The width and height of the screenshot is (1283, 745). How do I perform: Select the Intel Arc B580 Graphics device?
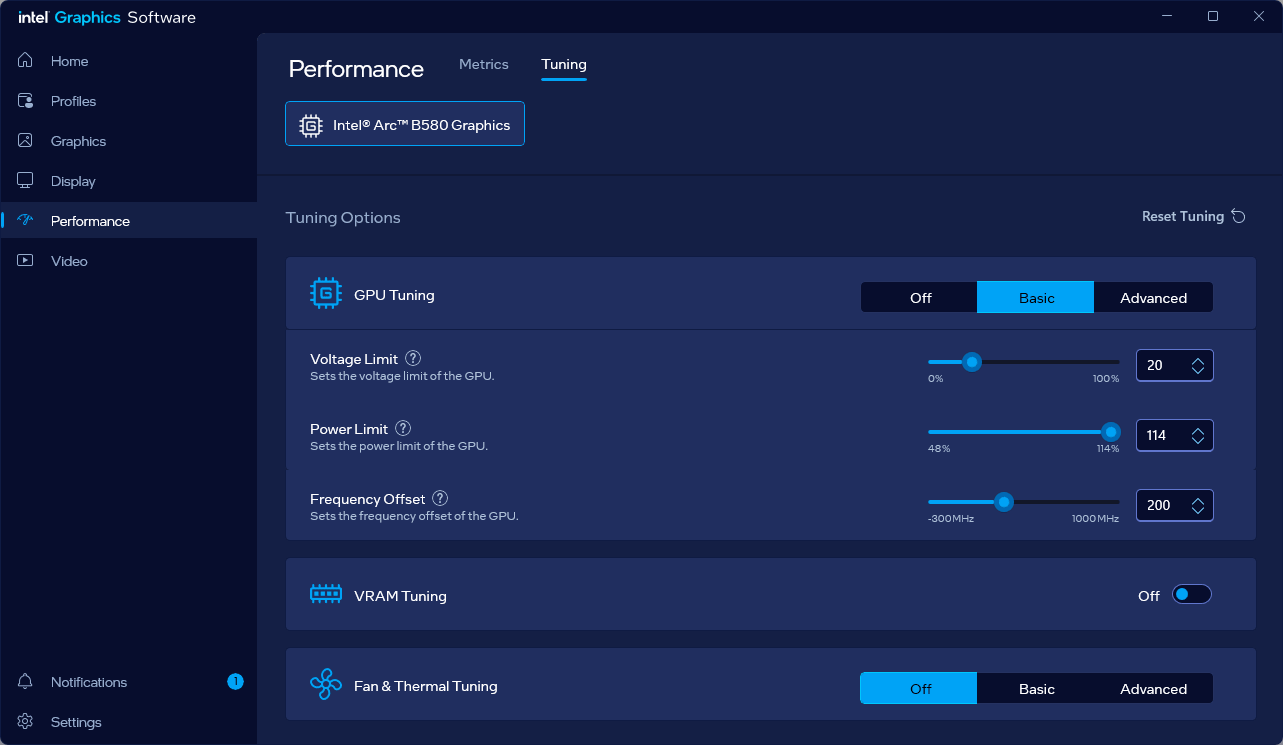pyautogui.click(x=405, y=125)
